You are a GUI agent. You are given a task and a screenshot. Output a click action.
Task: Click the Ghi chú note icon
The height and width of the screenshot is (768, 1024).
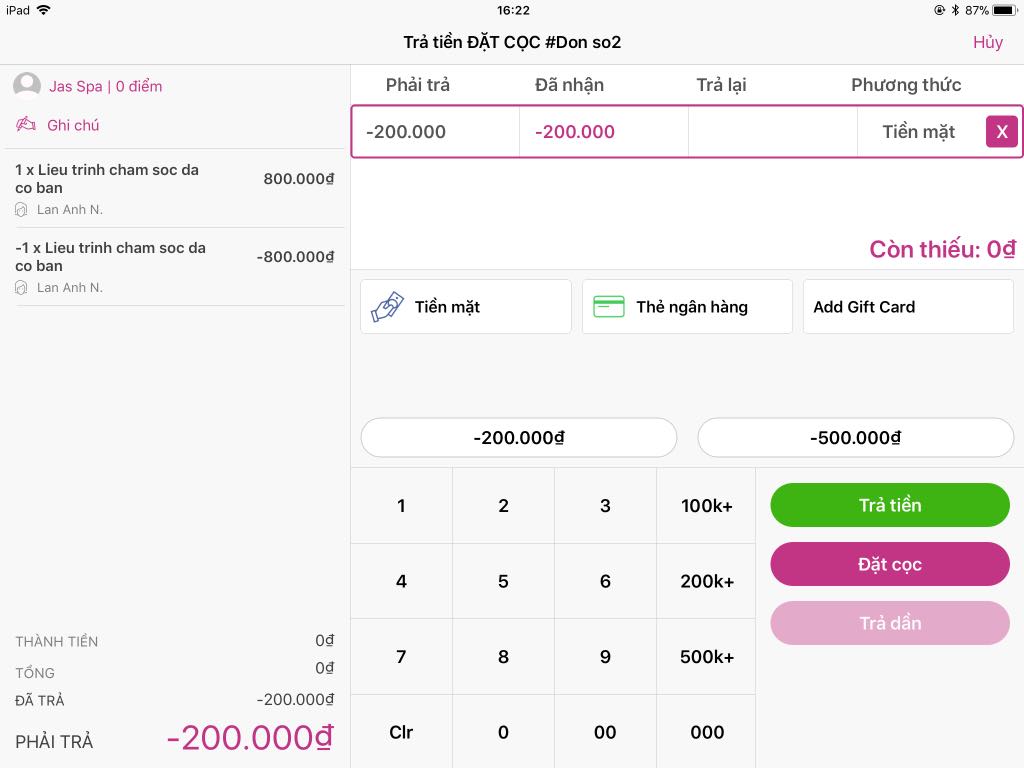(27, 125)
